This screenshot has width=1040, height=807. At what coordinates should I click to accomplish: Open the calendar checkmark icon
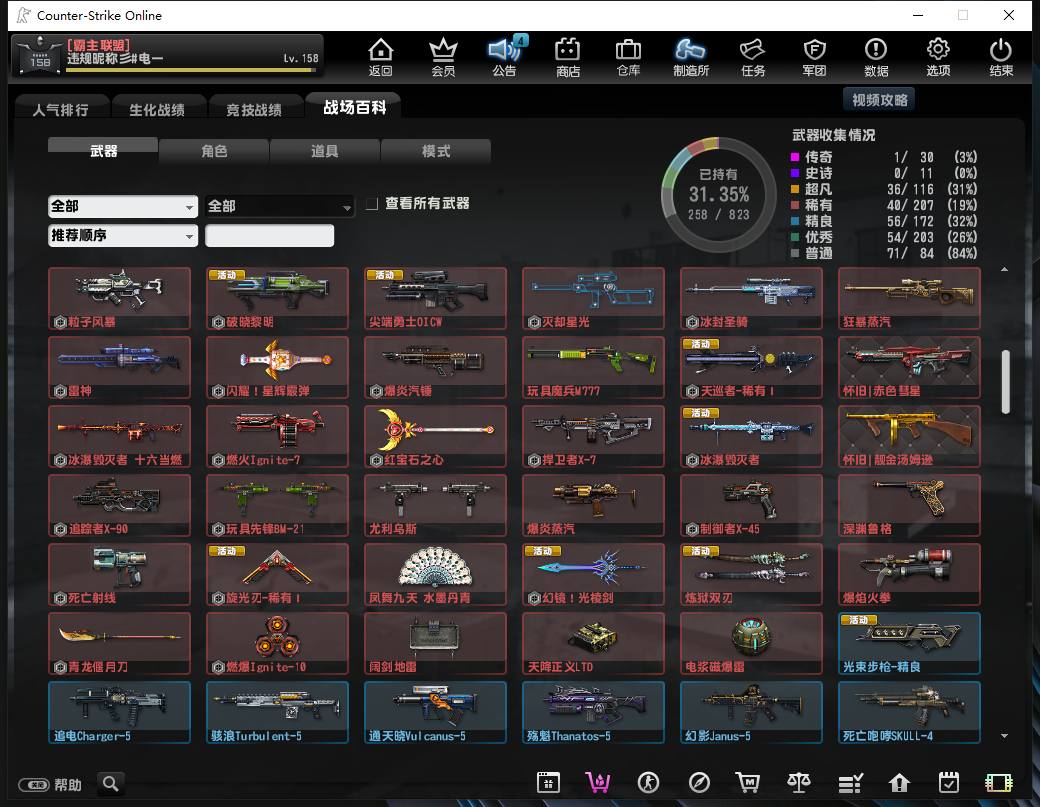pos(948,783)
